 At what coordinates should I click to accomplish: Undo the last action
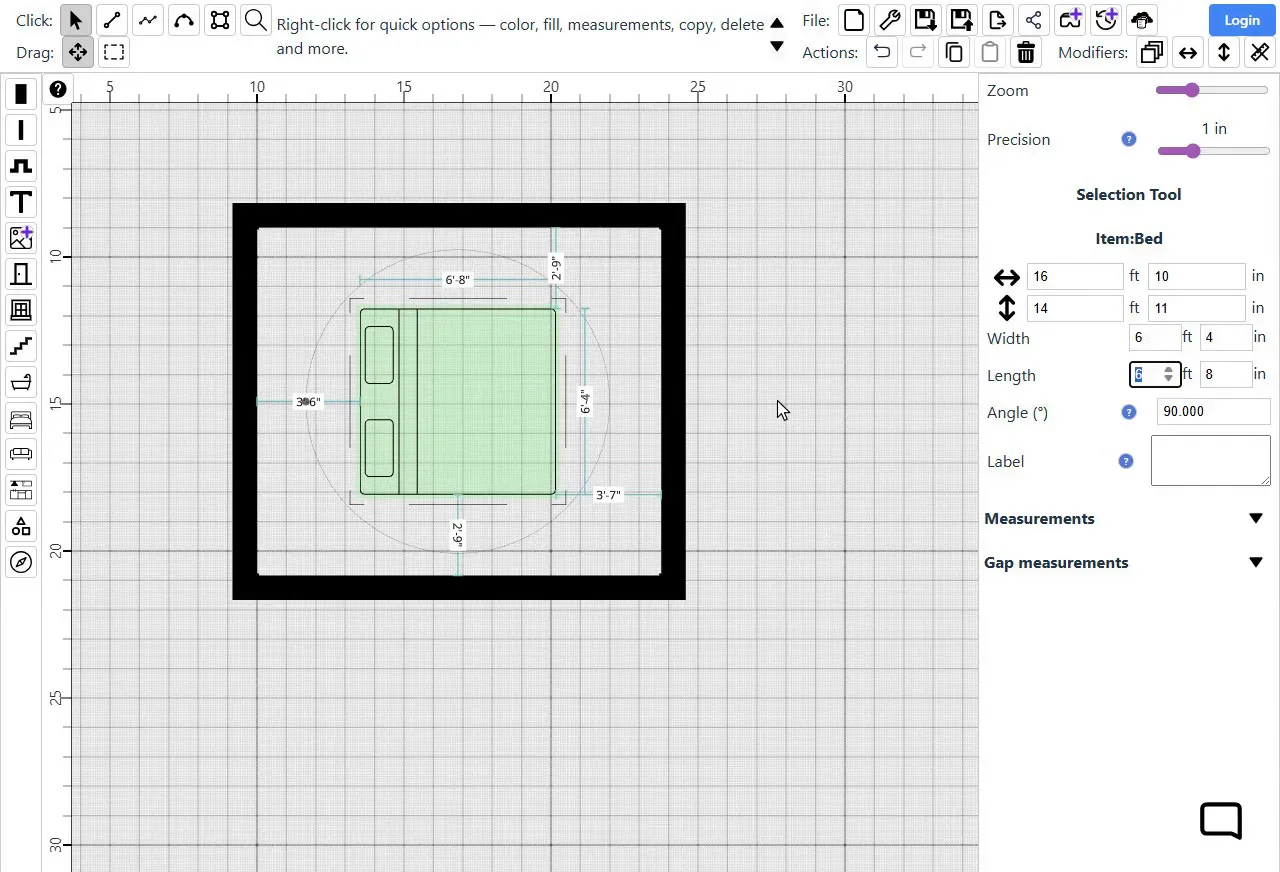[881, 52]
